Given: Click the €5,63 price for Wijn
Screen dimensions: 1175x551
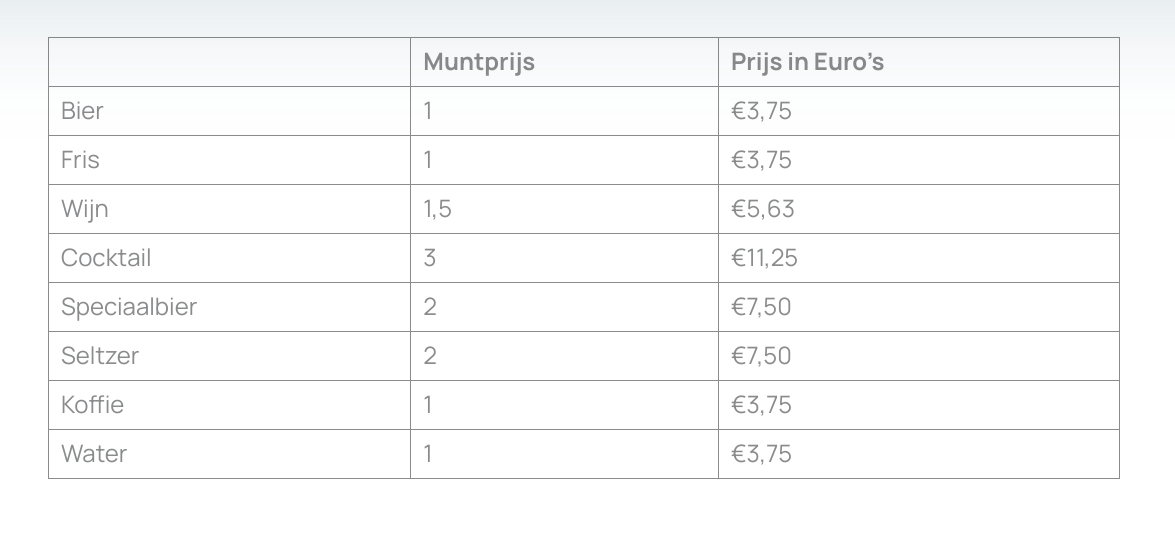Looking at the screenshot, I should (x=762, y=209).
